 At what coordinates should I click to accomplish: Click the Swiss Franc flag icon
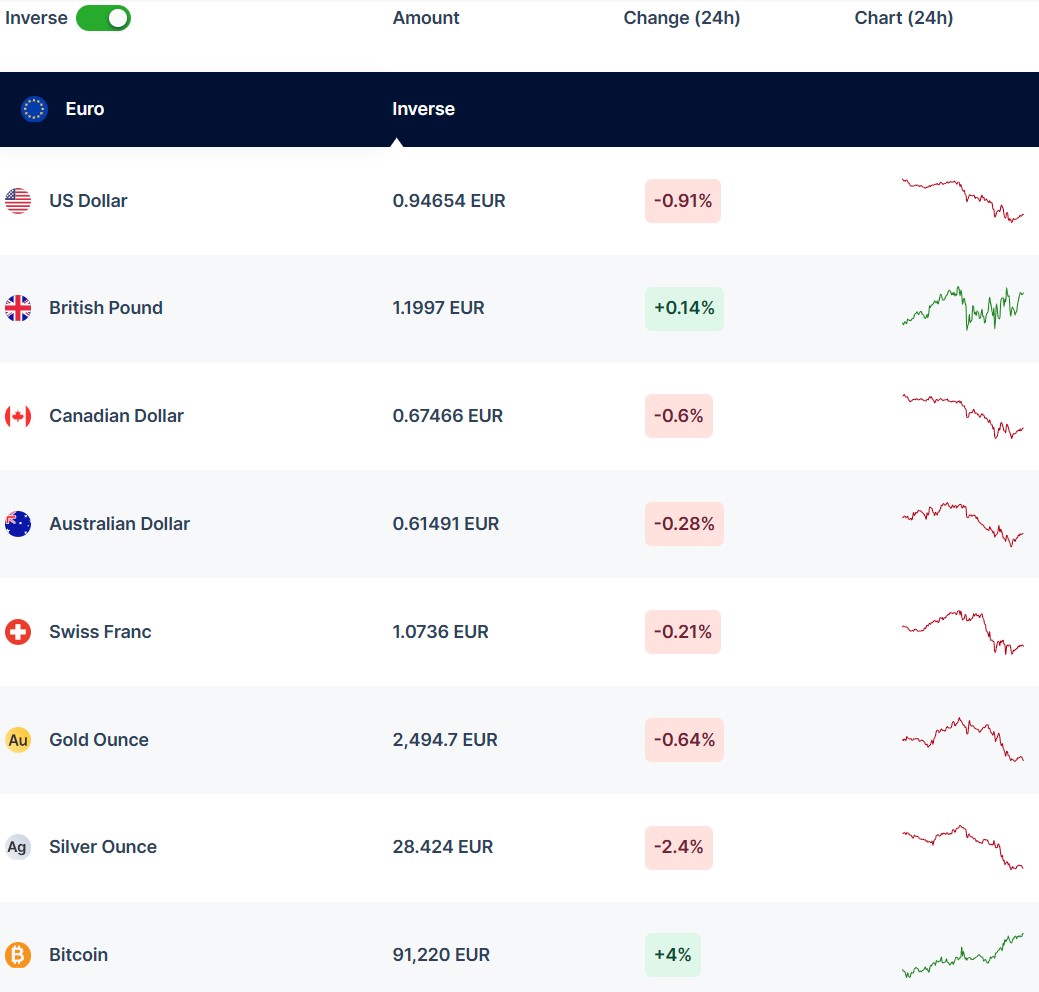(18, 632)
